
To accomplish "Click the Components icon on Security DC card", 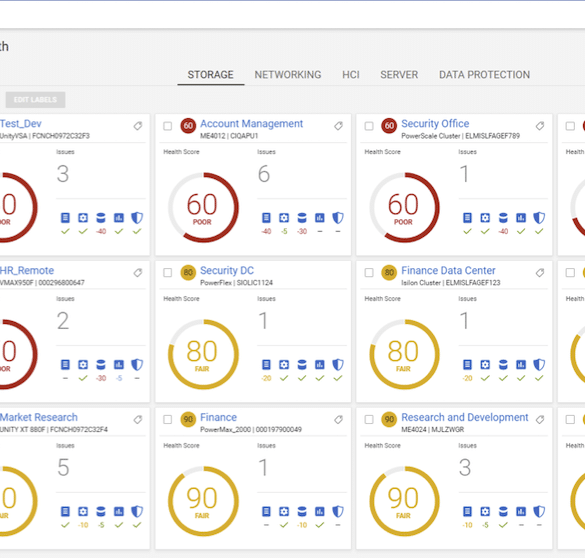I will pyautogui.click(x=266, y=364).
